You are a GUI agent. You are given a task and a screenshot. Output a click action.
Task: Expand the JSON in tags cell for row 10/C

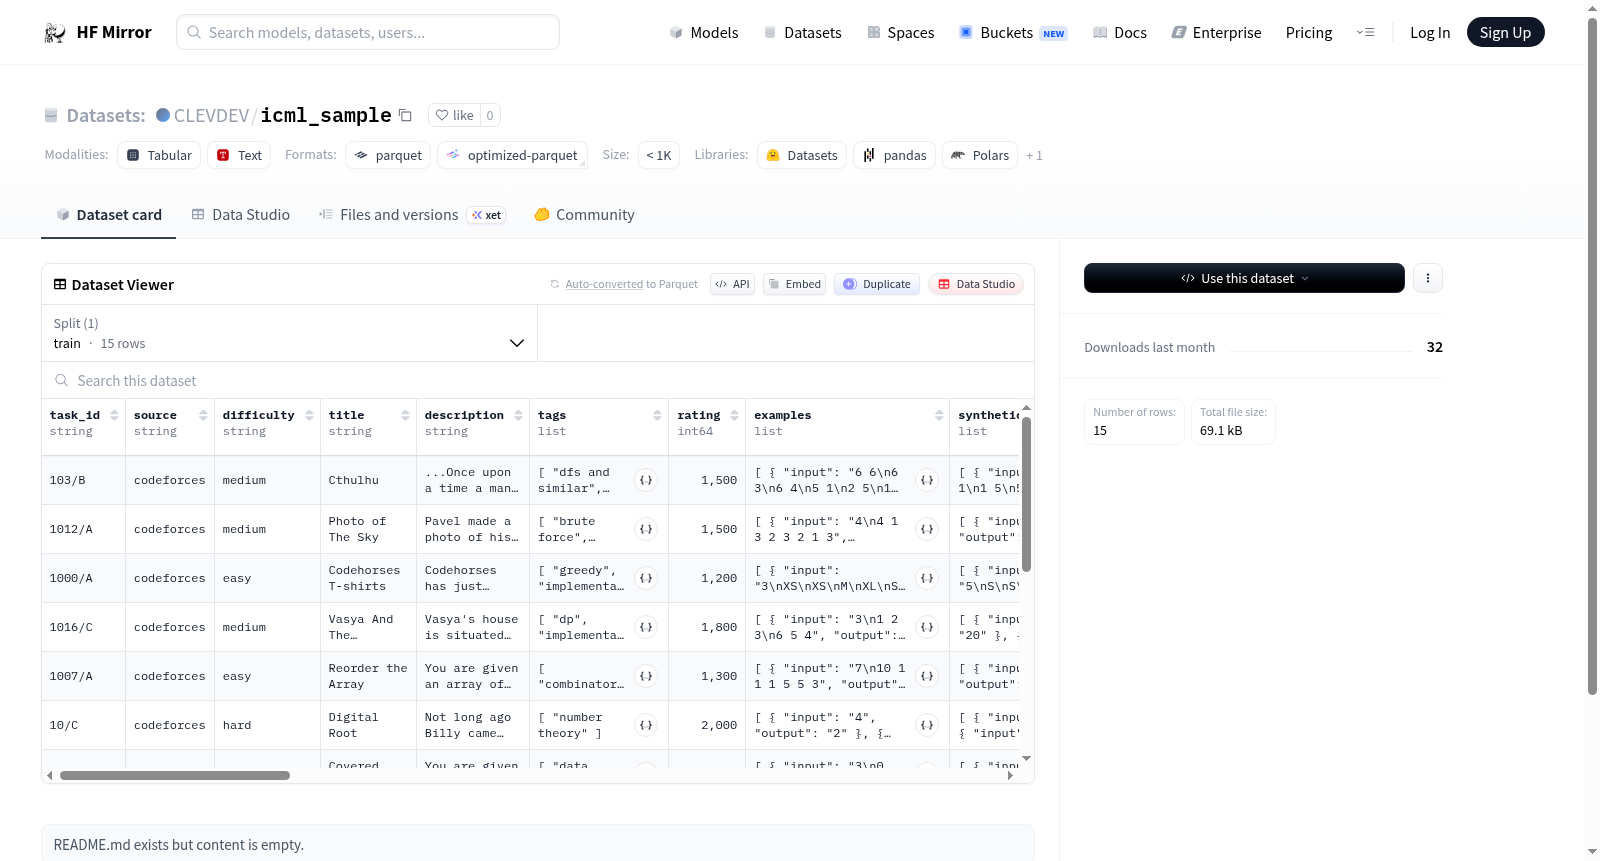pyautogui.click(x=646, y=725)
